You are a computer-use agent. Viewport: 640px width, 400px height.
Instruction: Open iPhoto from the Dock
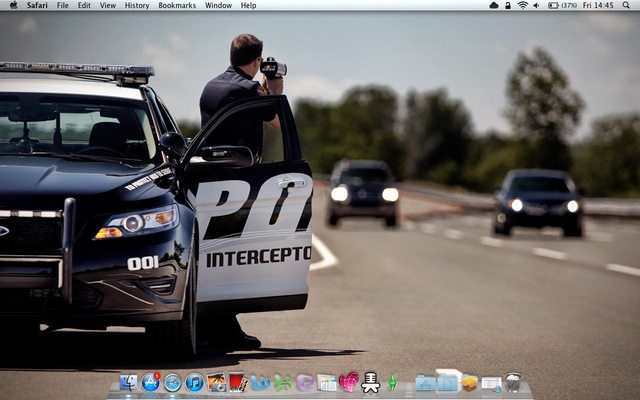217,382
